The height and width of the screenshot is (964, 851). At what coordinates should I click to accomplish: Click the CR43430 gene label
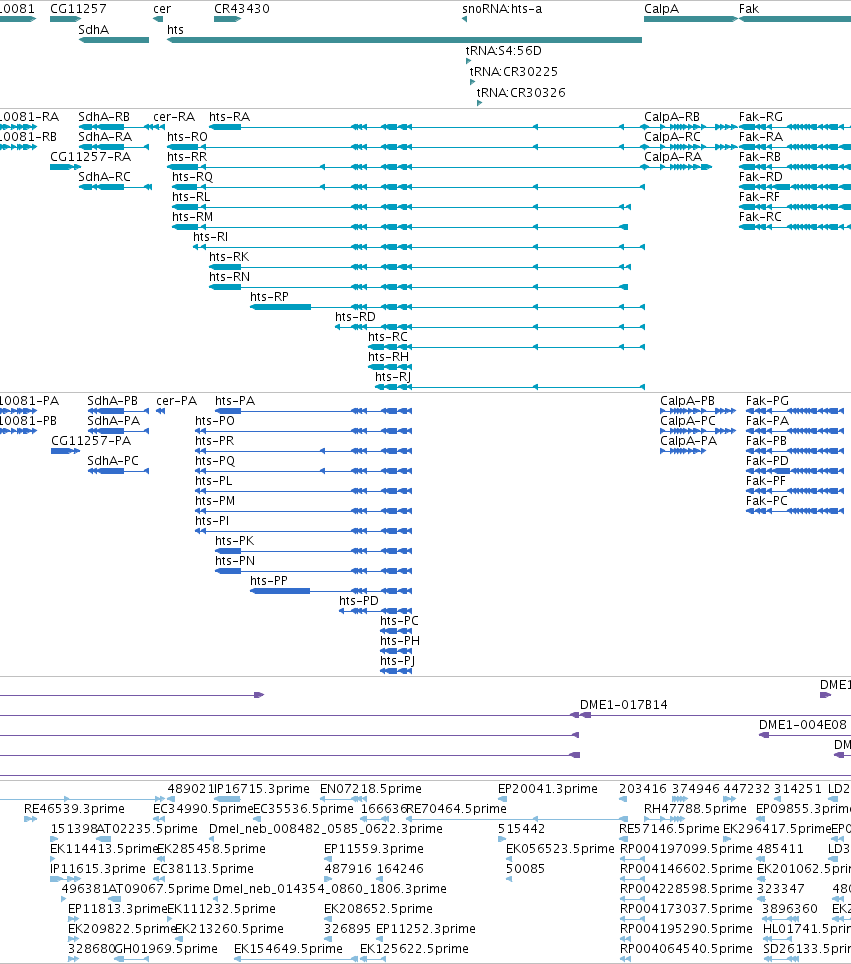tap(242, 9)
